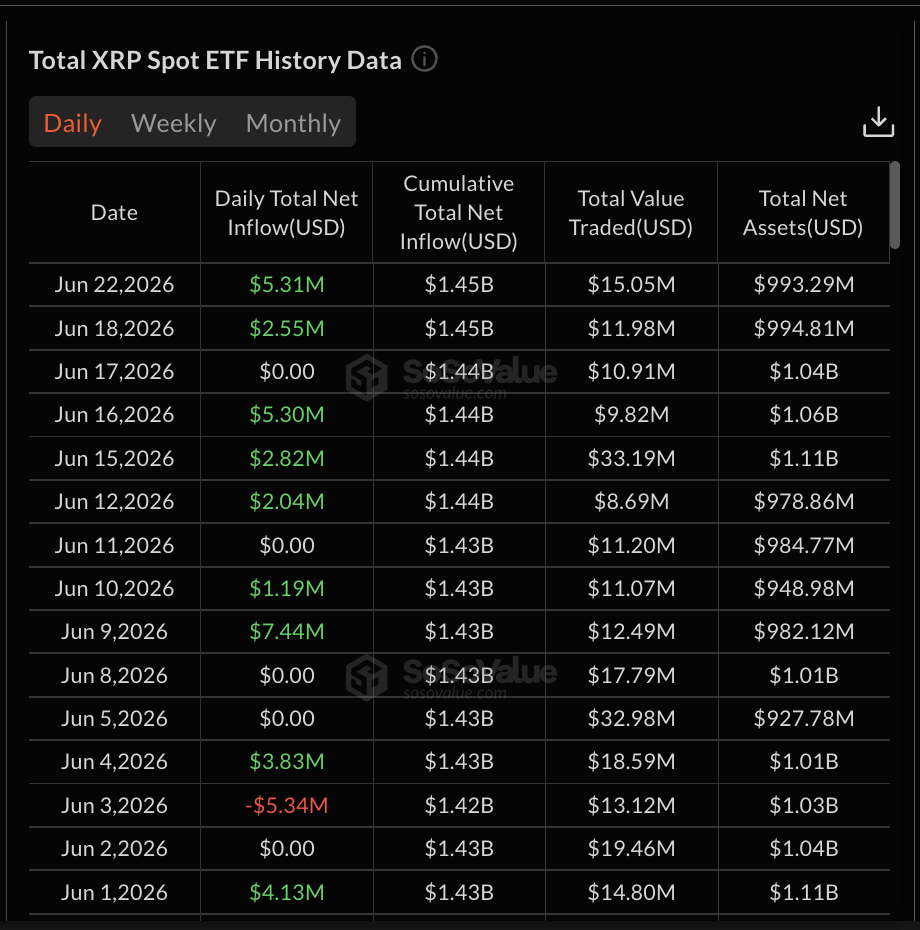The width and height of the screenshot is (920, 930).
Task: Click the info icon beside the title
Action: pyautogui.click(x=424, y=59)
